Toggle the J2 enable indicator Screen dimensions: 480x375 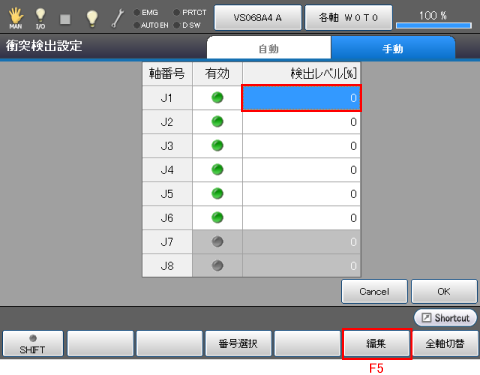click(x=217, y=122)
